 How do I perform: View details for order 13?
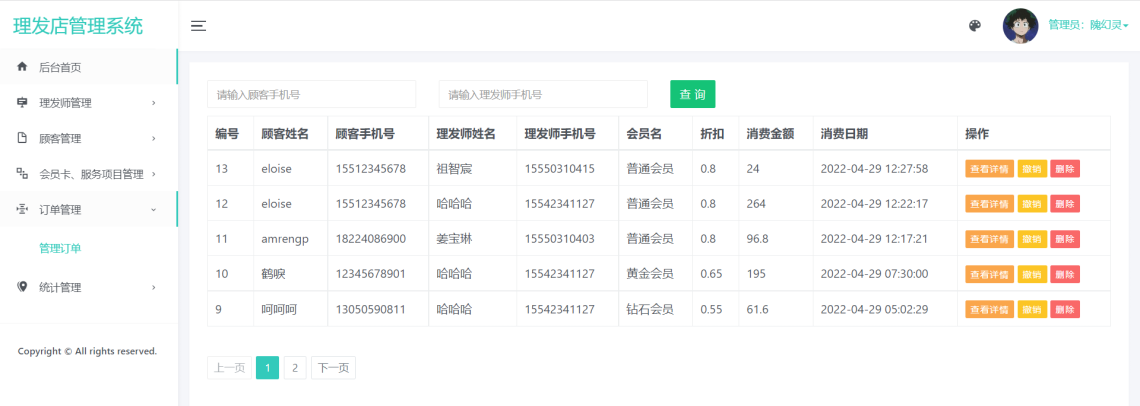click(989, 169)
